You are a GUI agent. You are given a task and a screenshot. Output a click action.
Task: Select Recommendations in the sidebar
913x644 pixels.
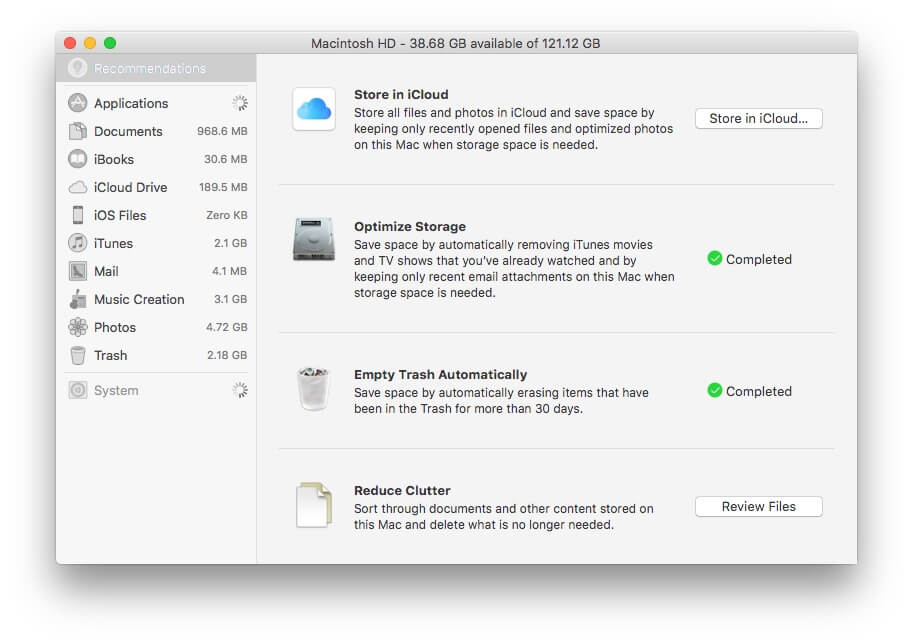156,68
